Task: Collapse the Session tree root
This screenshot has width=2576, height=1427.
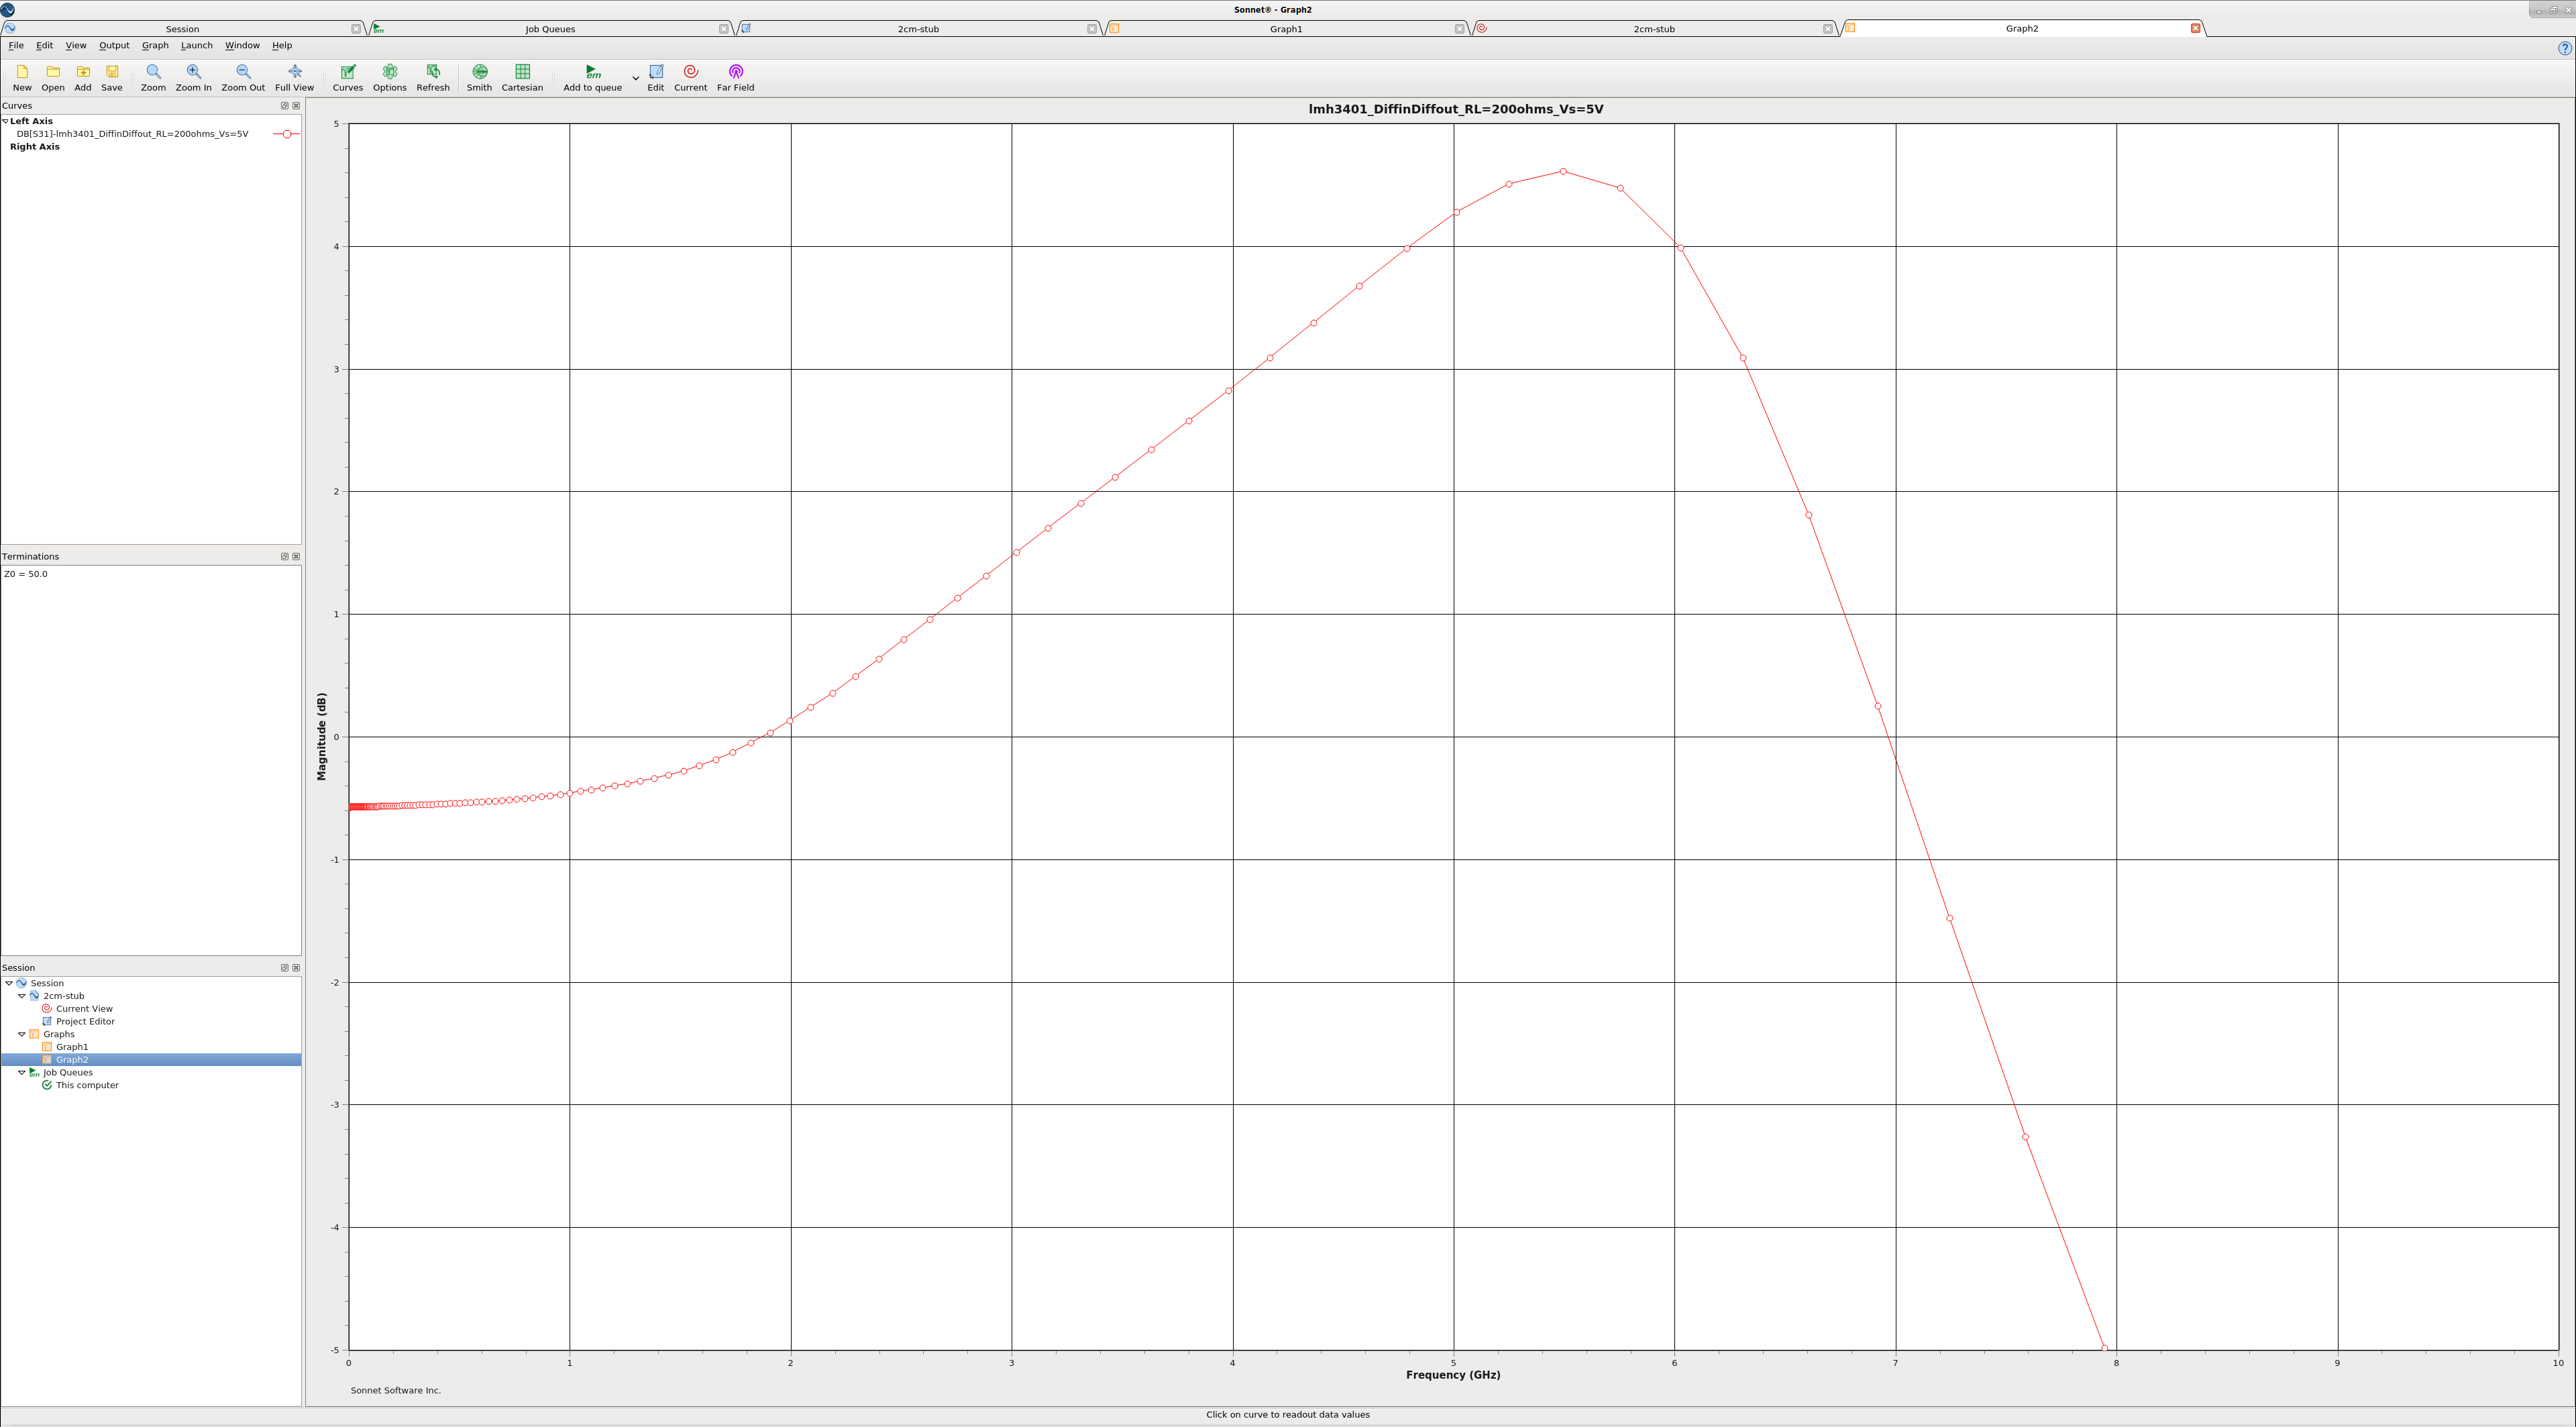Action: [x=9, y=983]
